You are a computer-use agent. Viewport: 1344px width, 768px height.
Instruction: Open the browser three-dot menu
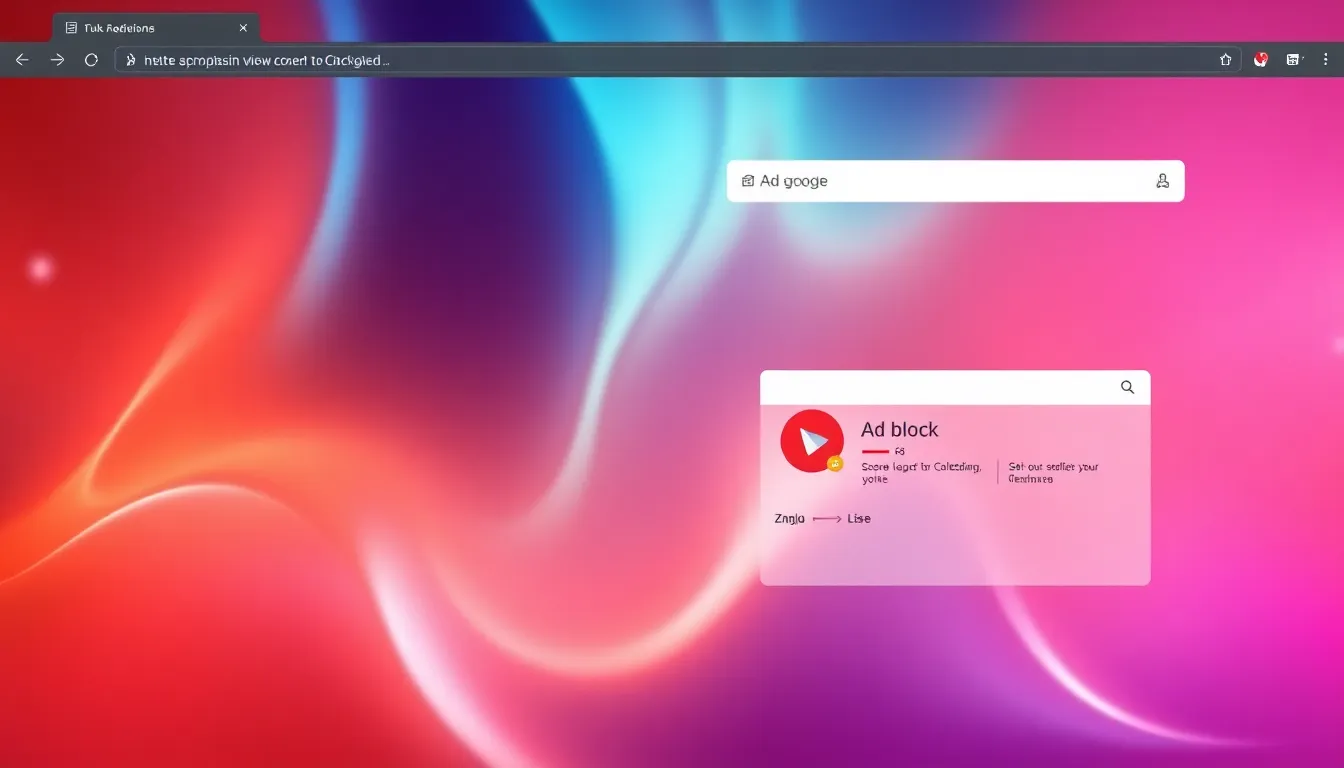pos(1326,60)
